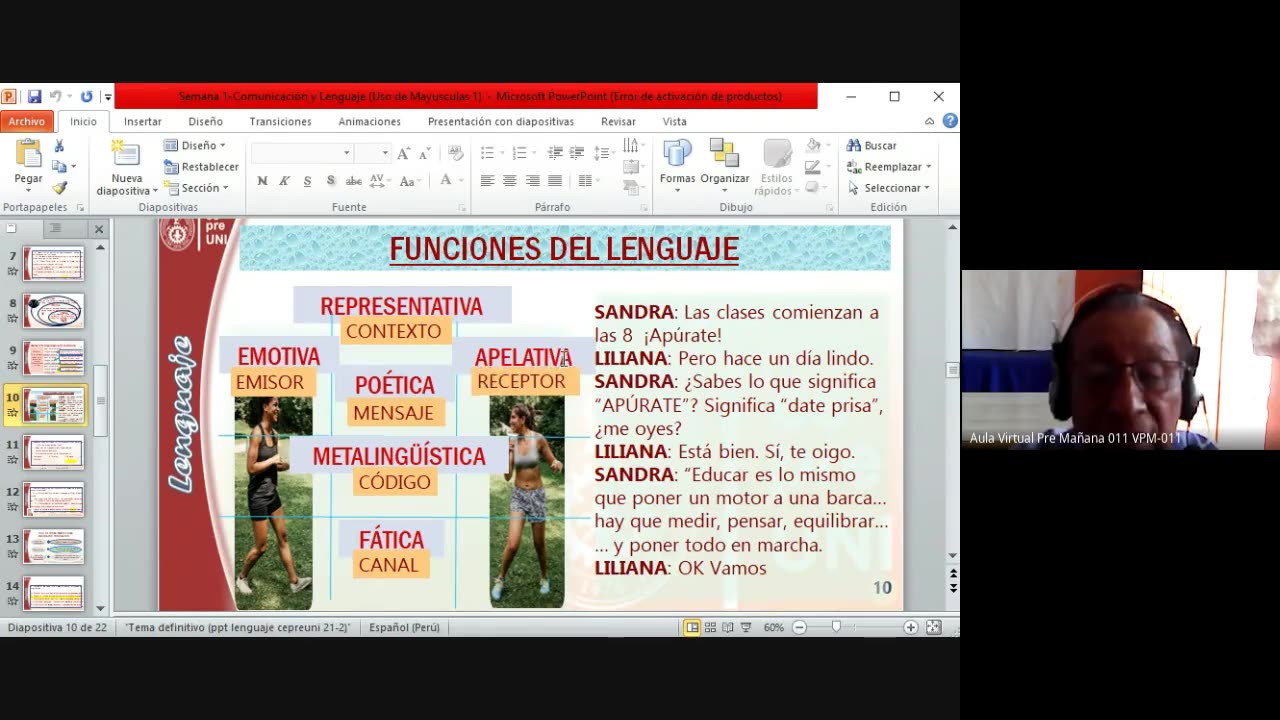
Task: Open the font name combo box
Action: (302, 153)
